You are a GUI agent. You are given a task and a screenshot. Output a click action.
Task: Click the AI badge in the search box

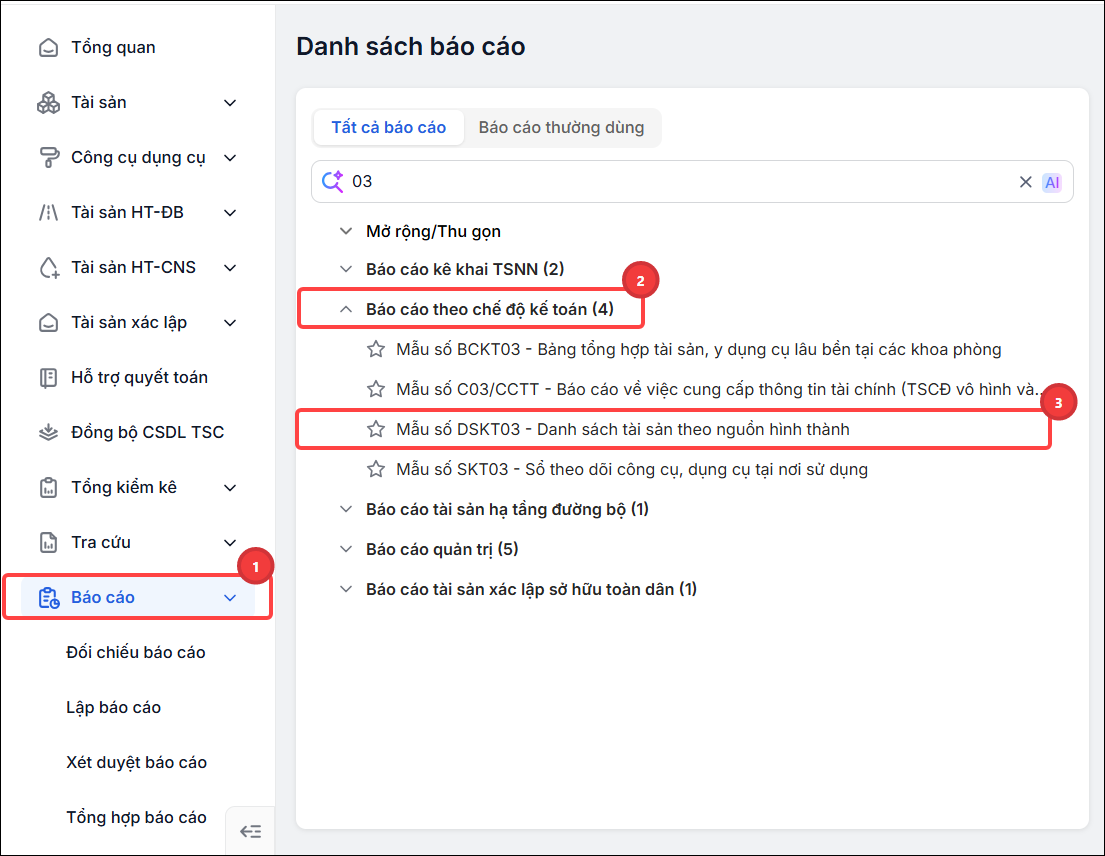coord(1051,182)
